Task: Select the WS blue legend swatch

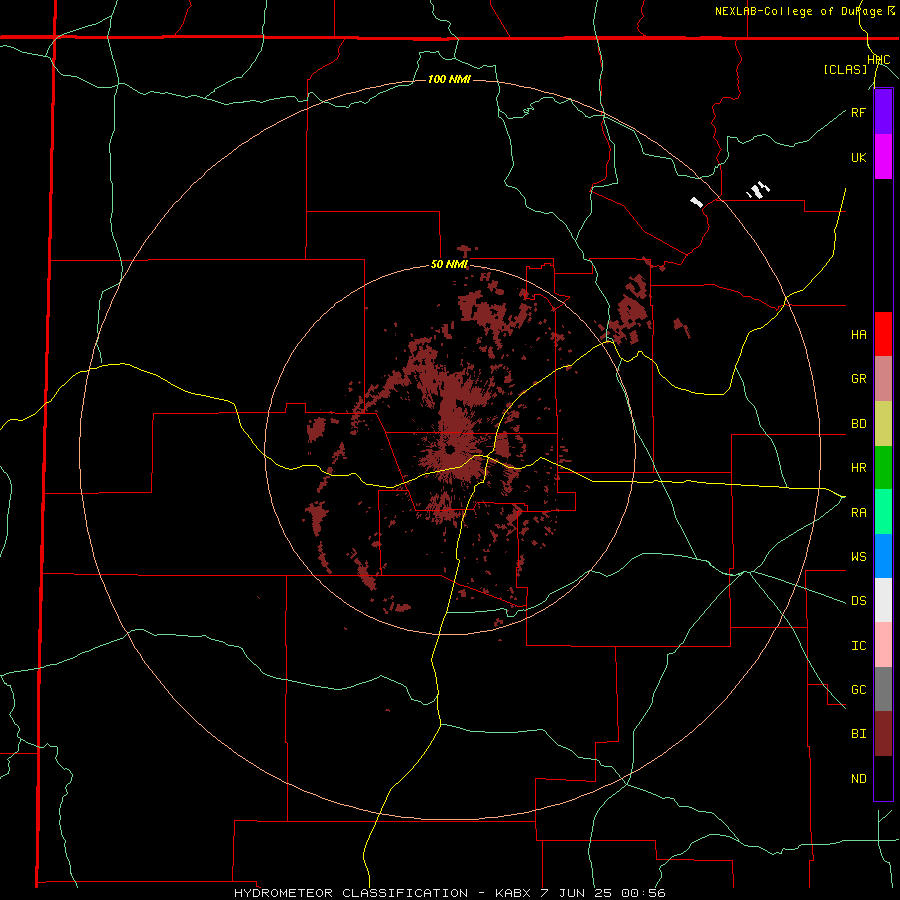Action: [x=883, y=556]
